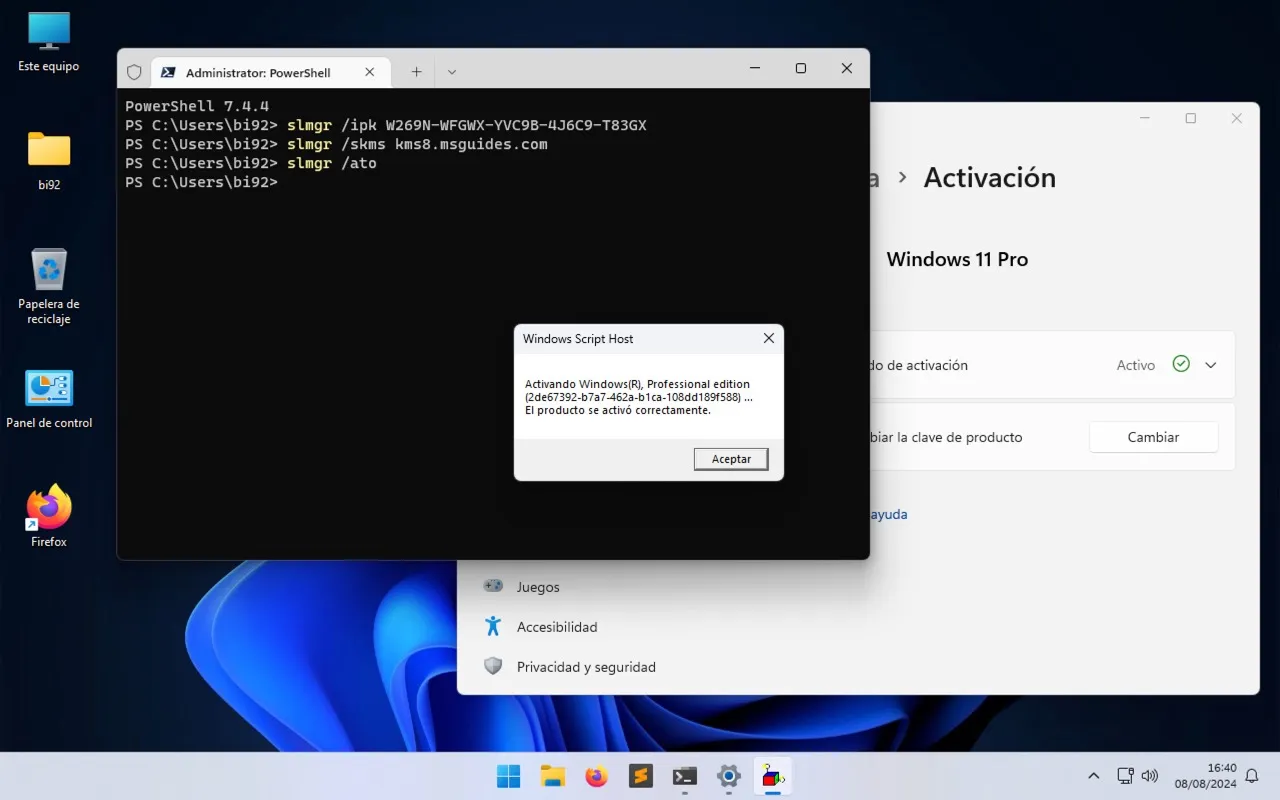The image size is (1280, 800).
Task: Open notifications bell icon
Action: point(1251,776)
